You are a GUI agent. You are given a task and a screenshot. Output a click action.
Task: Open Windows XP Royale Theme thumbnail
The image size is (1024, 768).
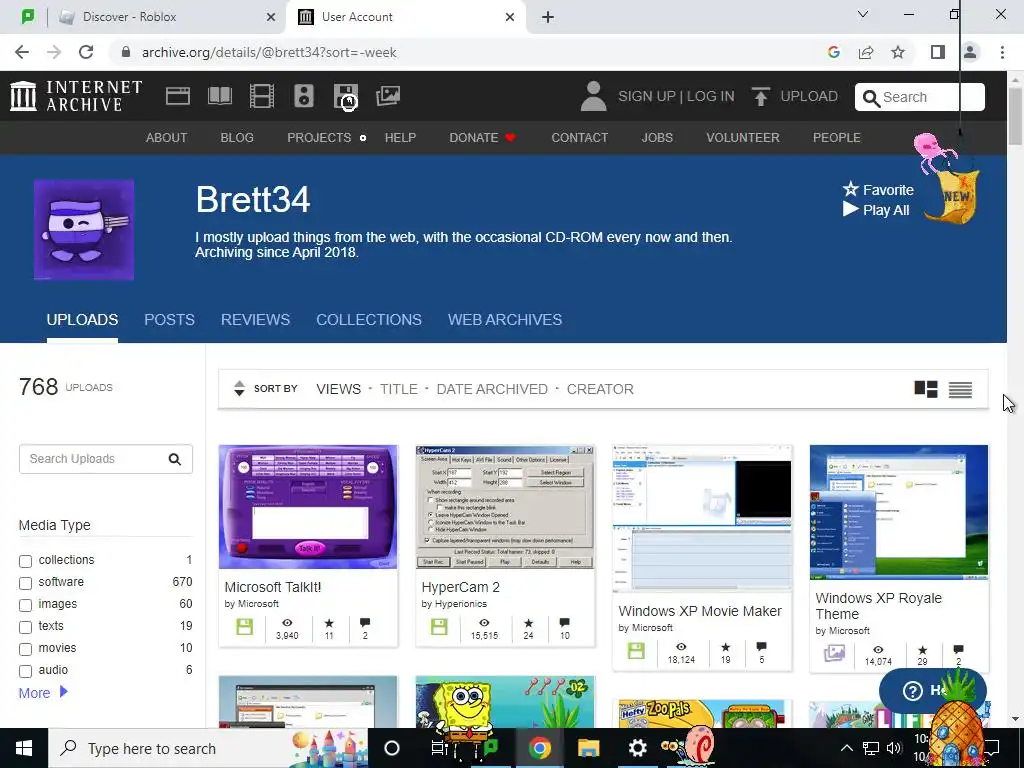click(899, 513)
